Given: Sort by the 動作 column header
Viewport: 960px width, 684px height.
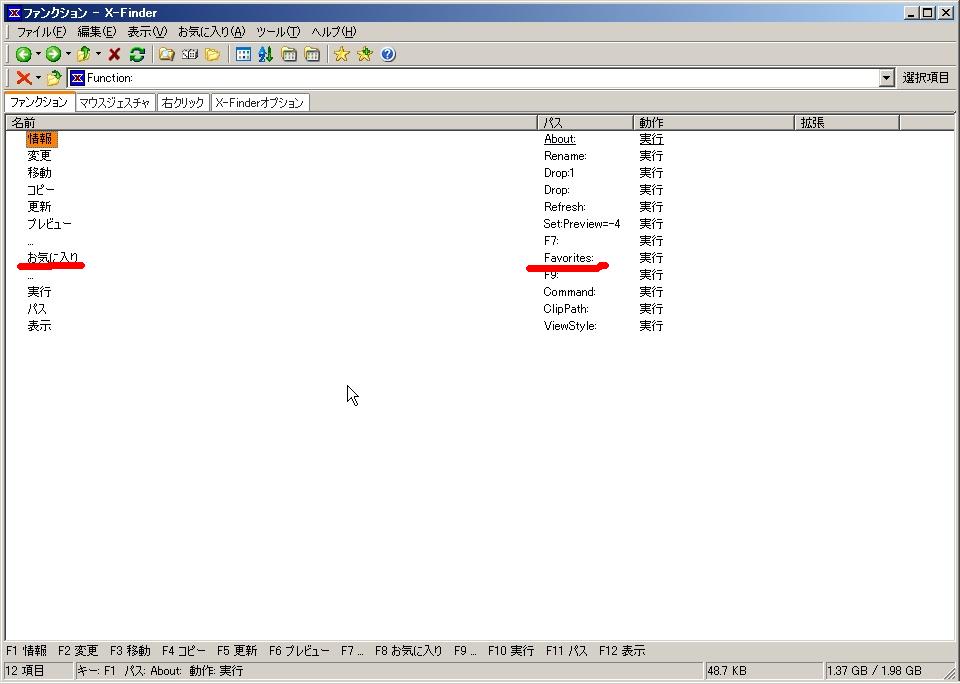Looking at the screenshot, I should [713, 122].
